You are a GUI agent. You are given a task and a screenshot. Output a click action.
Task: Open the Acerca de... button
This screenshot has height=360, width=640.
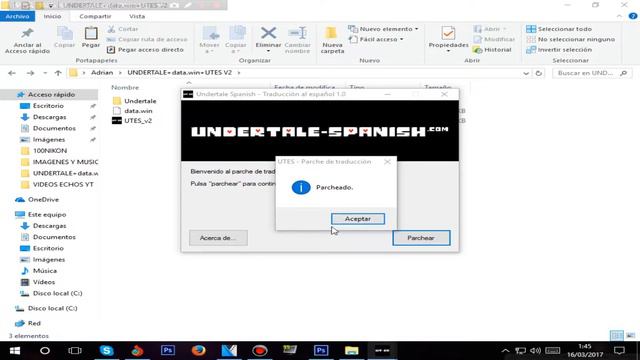[x=218, y=238]
